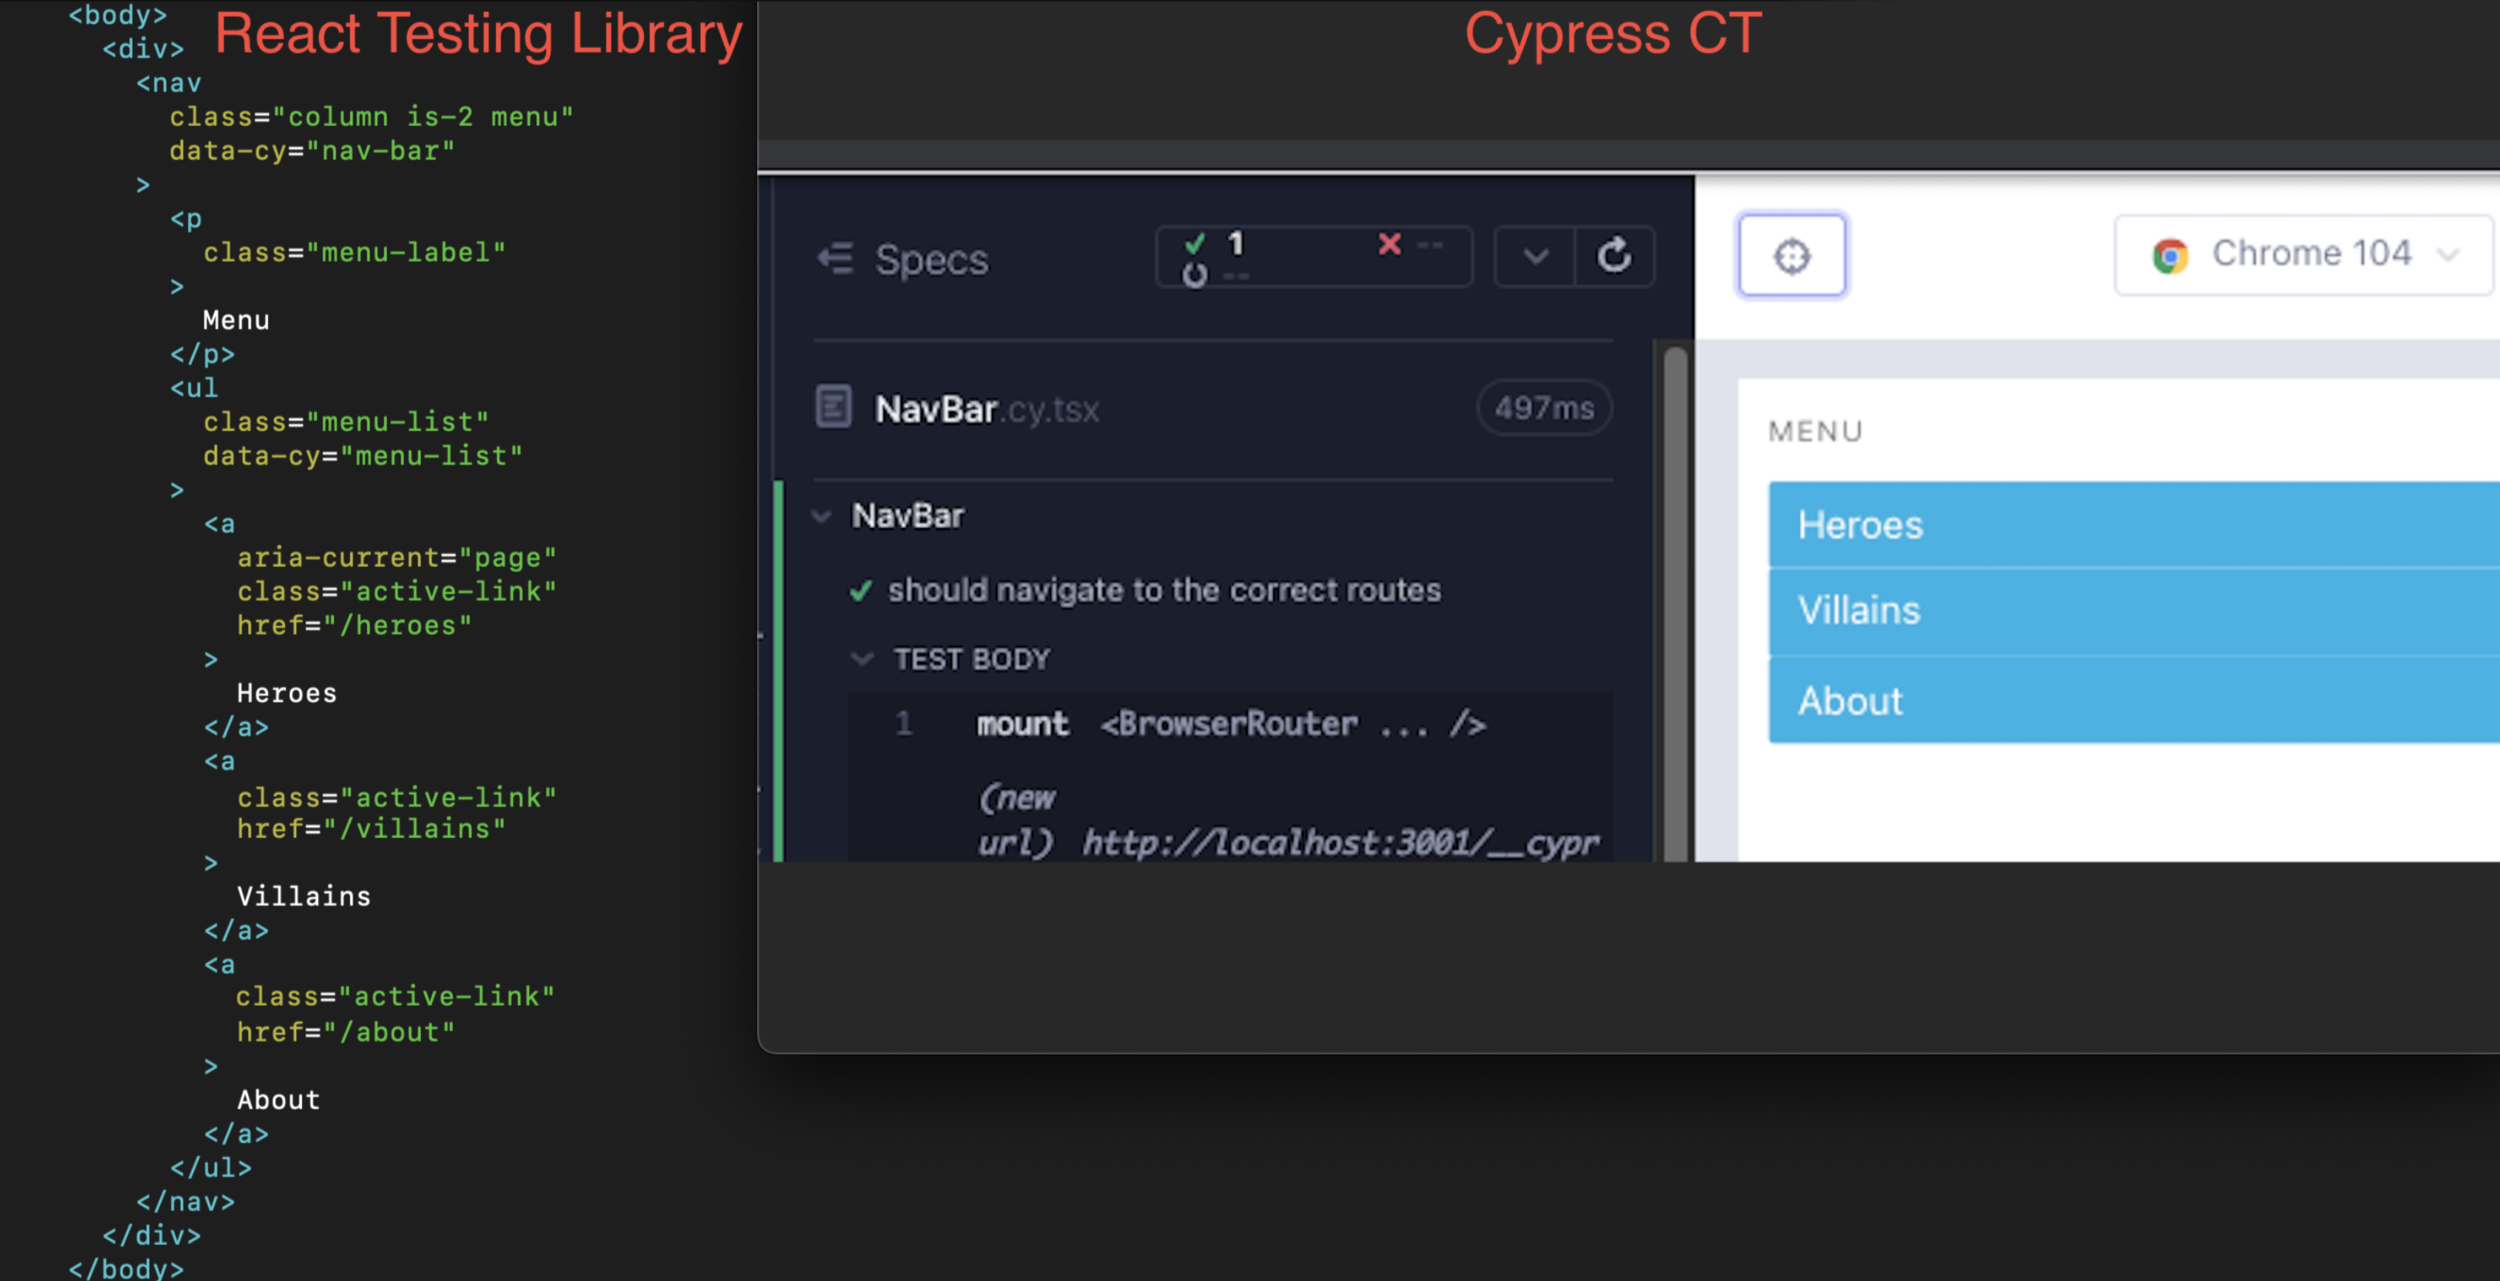This screenshot has width=2500, height=1281.
Task: Click the 497ms duration badge
Action: (1543, 408)
